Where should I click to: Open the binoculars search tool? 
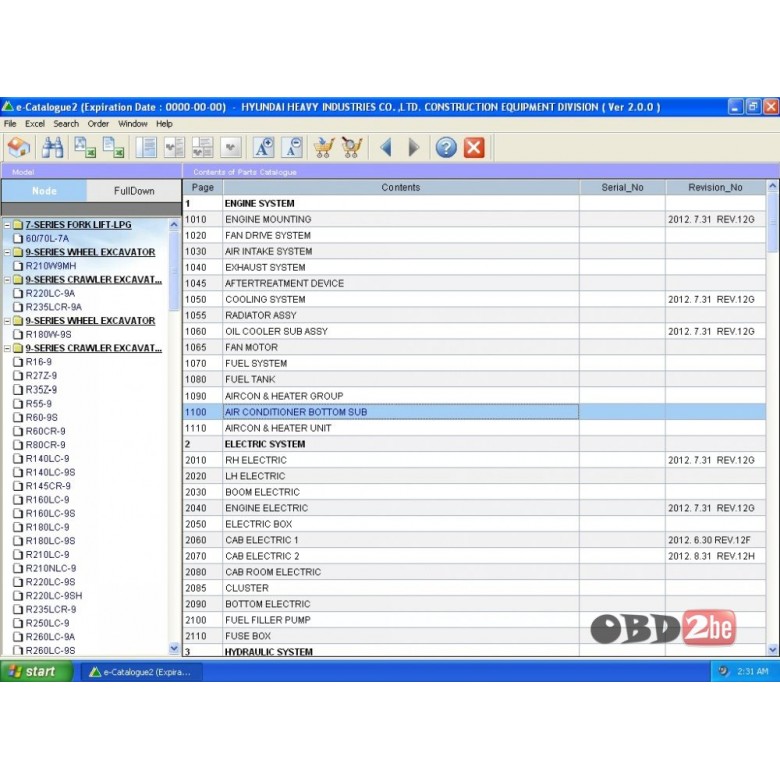pos(52,148)
